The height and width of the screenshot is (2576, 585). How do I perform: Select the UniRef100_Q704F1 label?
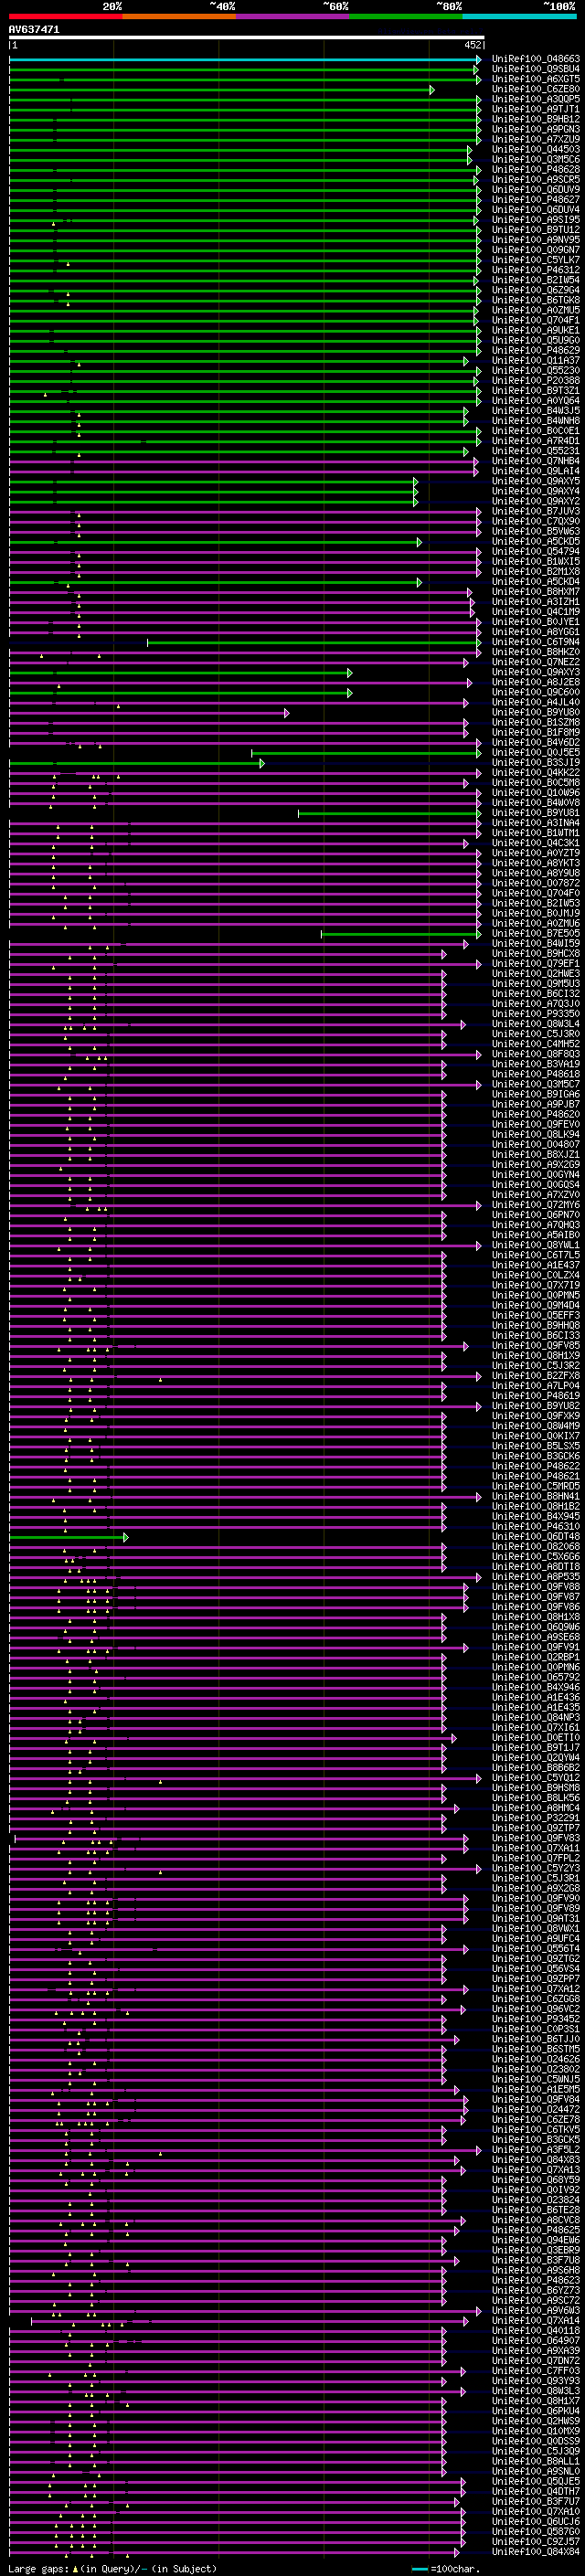click(x=535, y=320)
